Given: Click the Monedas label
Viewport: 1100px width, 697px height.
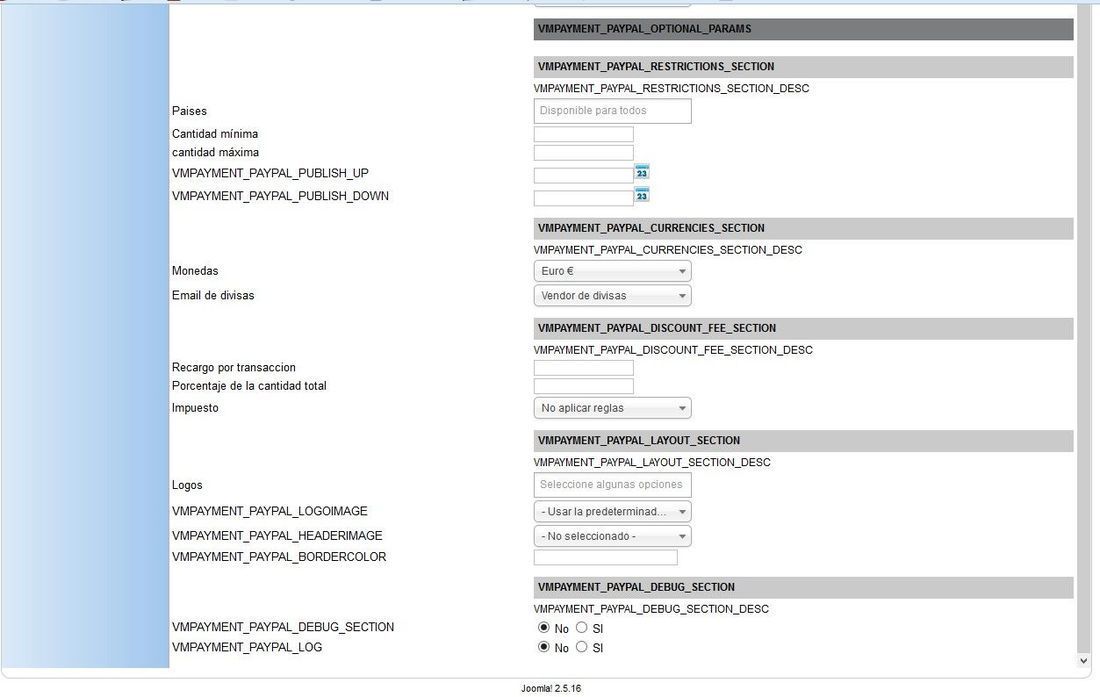Looking at the screenshot, I should [195, 271].
